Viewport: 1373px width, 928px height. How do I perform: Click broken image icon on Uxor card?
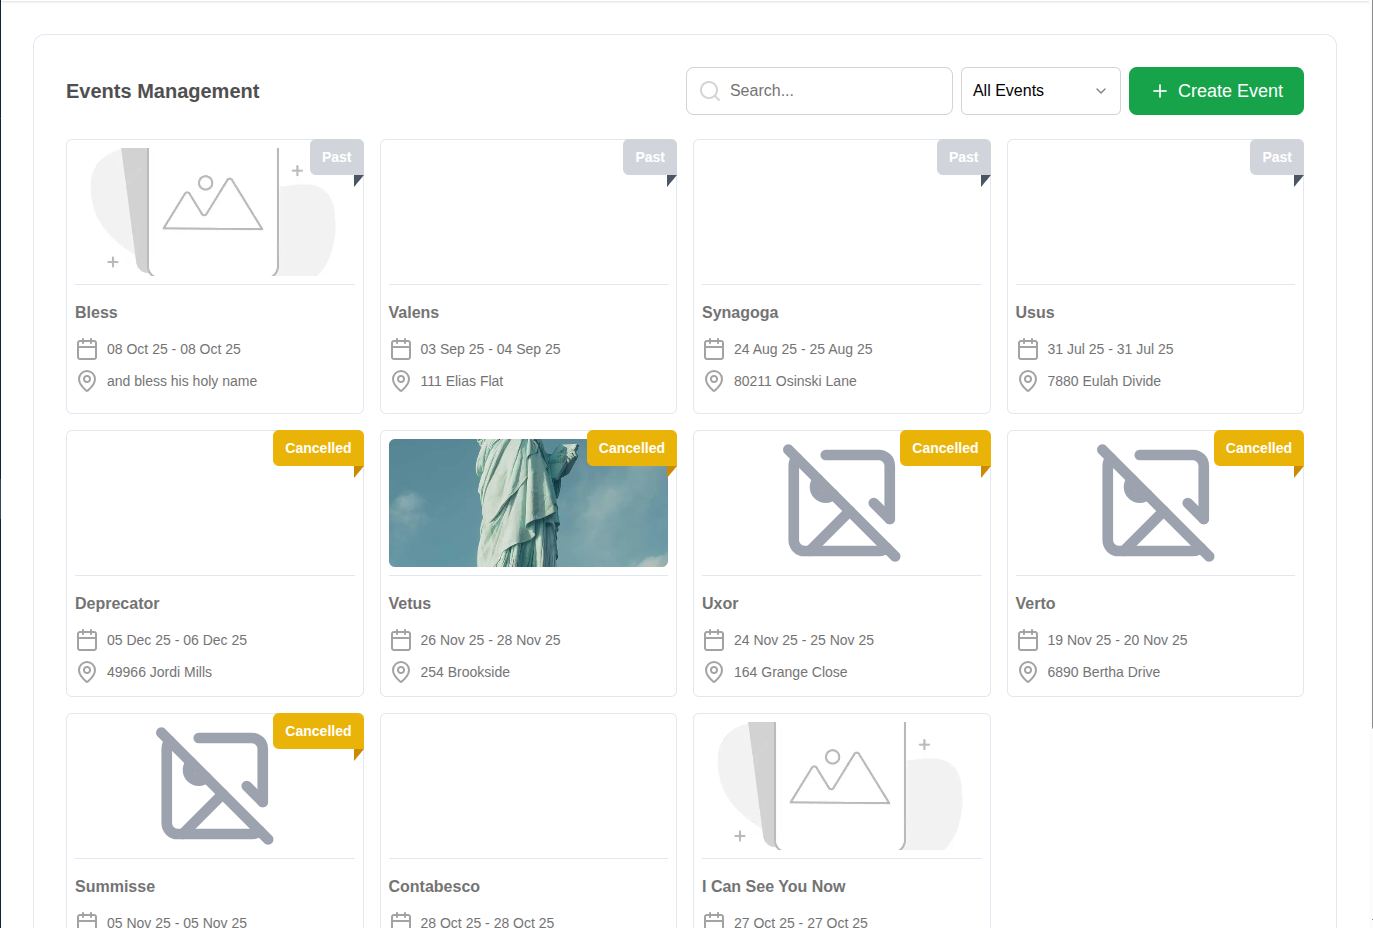842,503
